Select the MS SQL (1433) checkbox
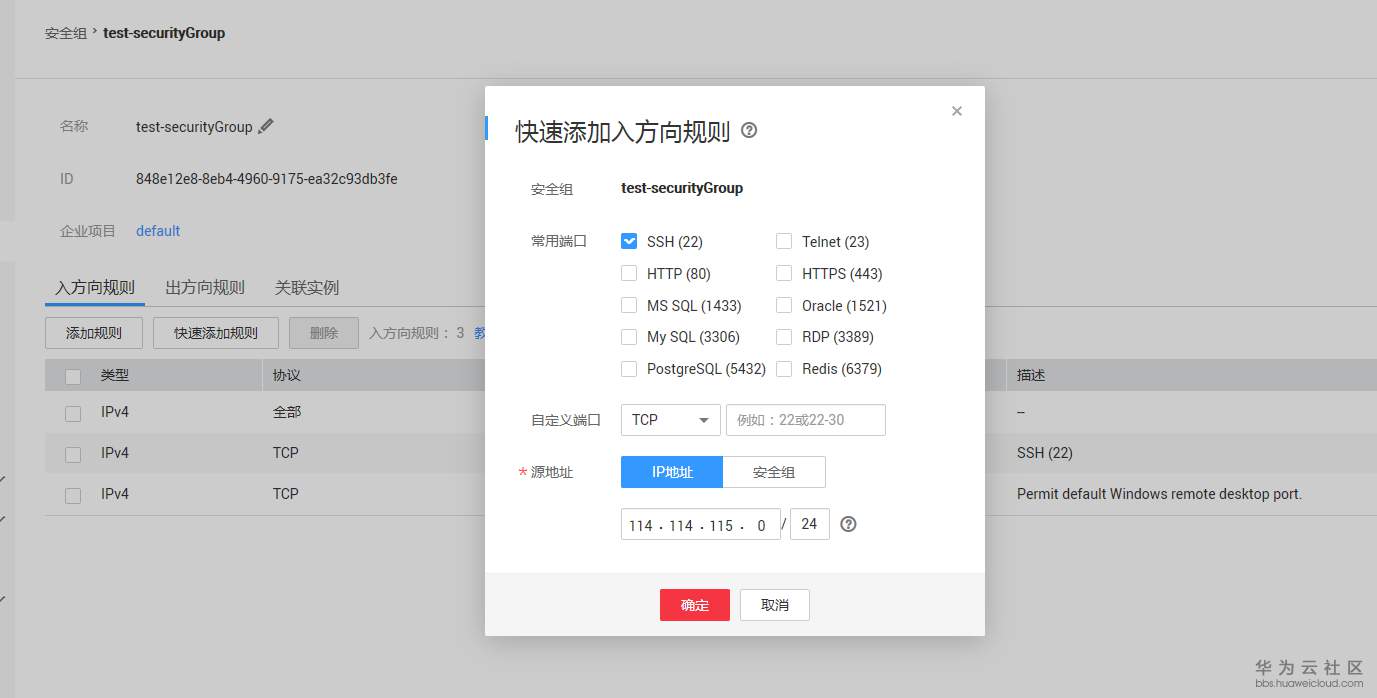 (629, 305)
